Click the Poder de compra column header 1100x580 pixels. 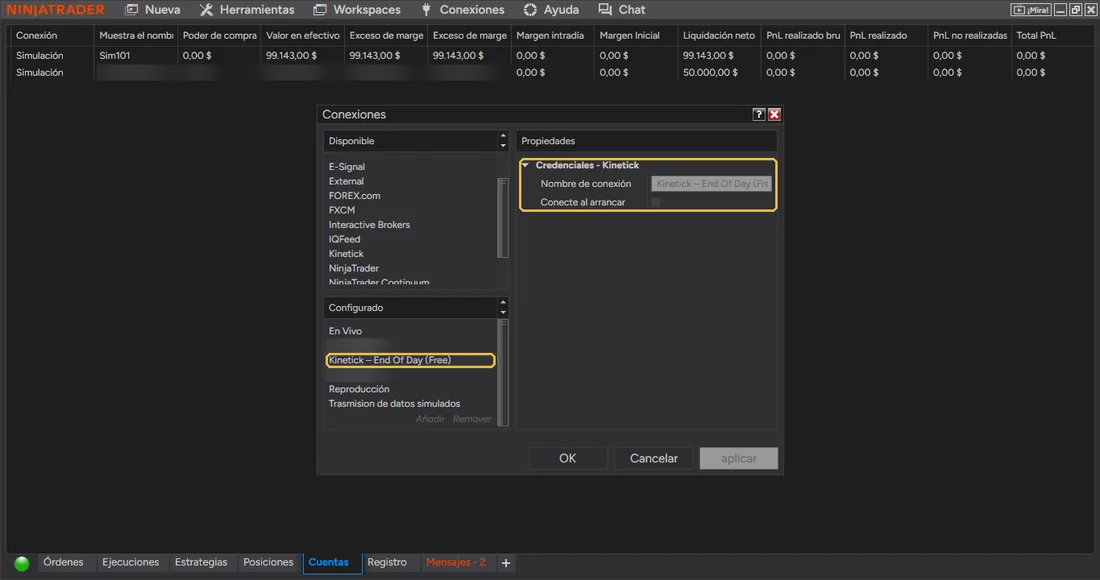coord(220,35)
